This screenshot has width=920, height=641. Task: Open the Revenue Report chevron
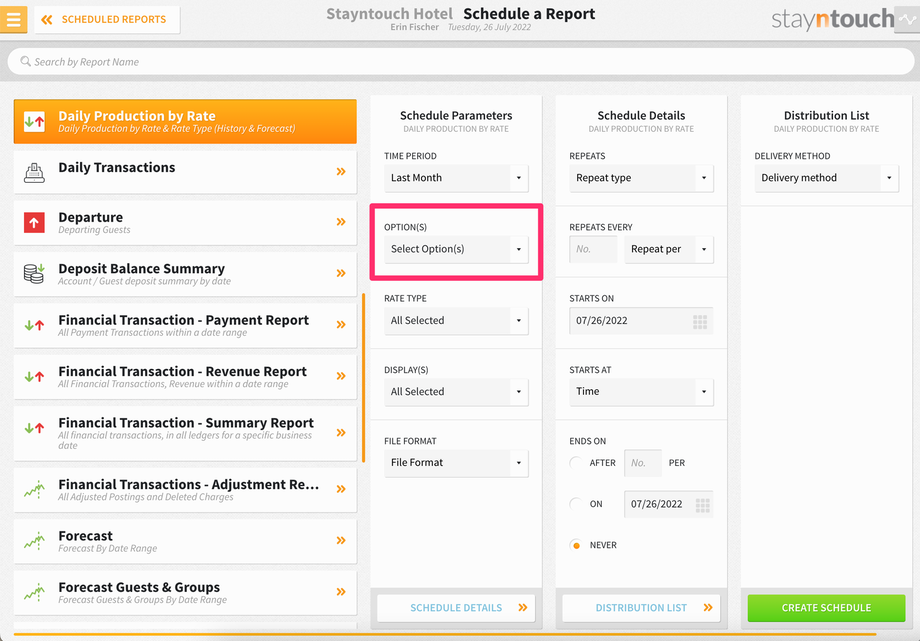[x=341, y=376]
